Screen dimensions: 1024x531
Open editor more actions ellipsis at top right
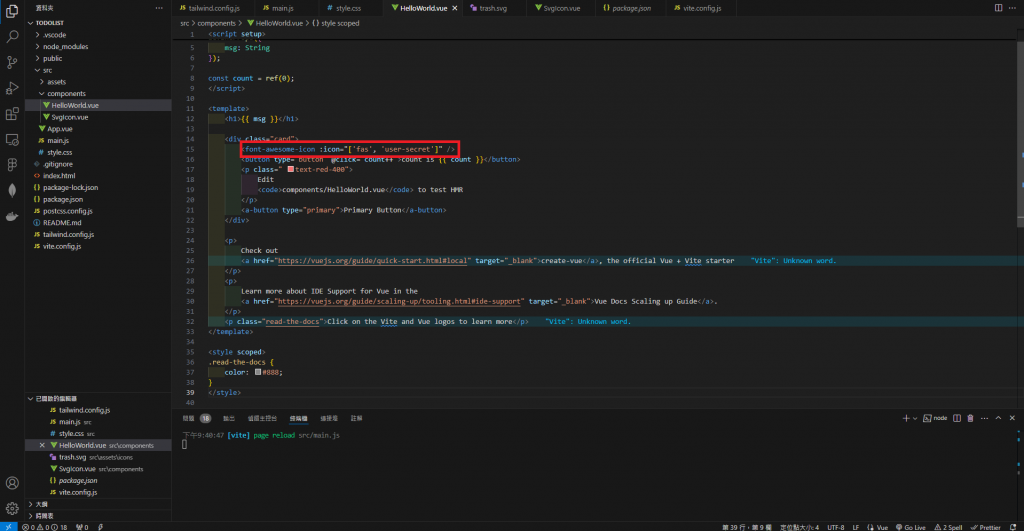coord(1012,8)
